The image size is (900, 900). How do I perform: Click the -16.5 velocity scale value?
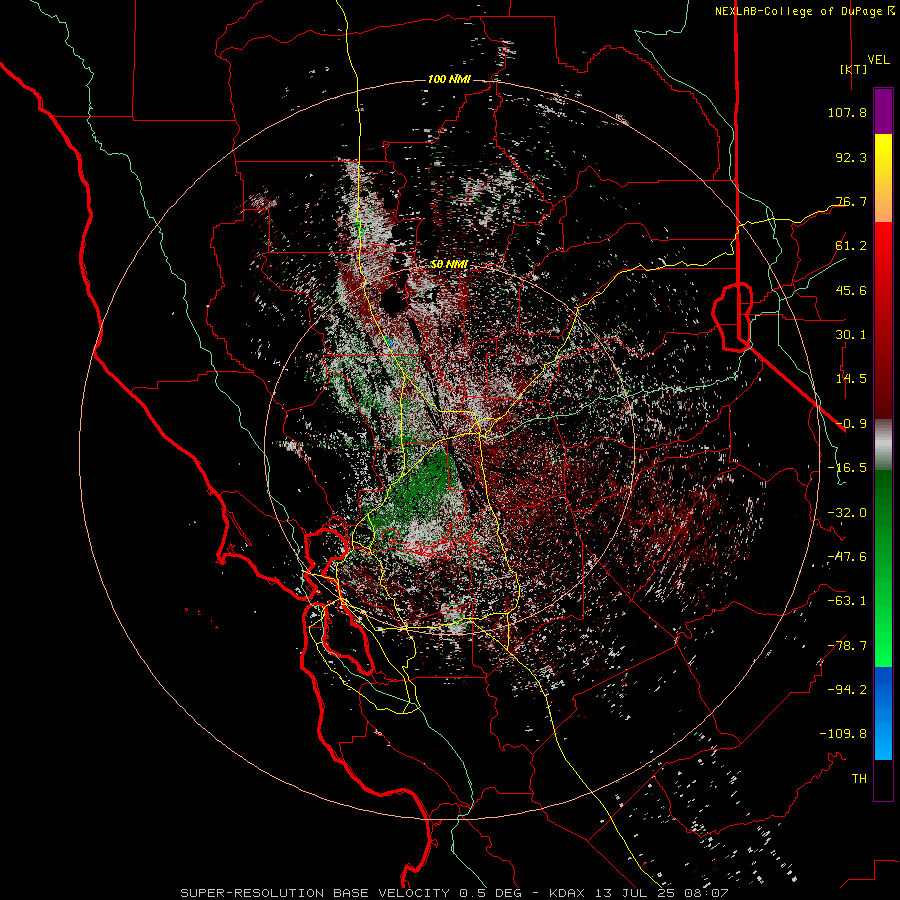click(847, 468)
